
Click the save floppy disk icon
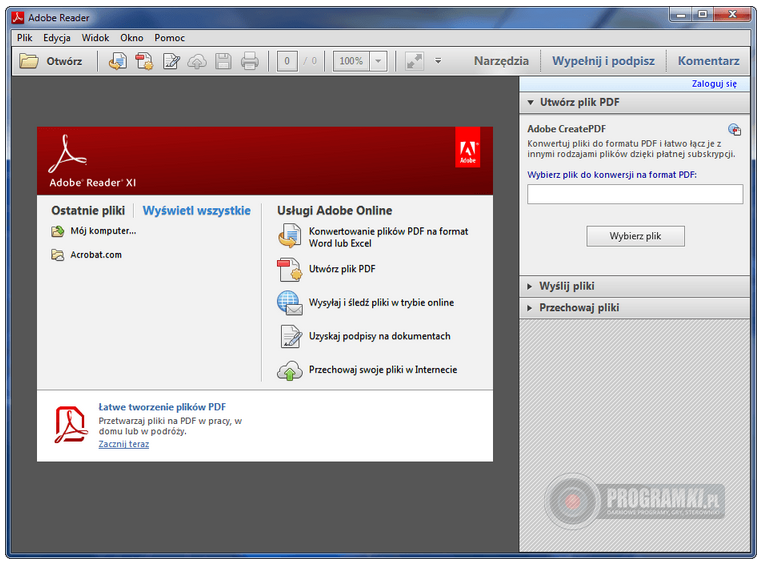[x=223, y=61]
